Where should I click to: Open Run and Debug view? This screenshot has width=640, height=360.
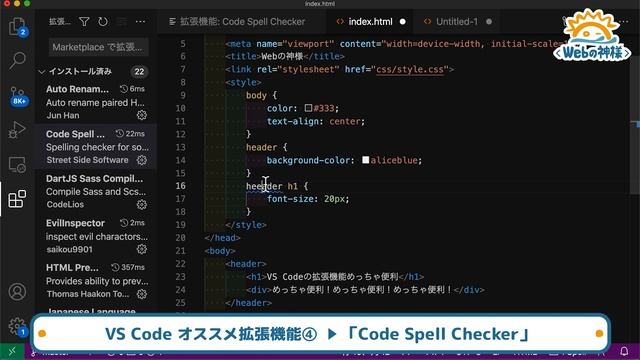pos(17,130)
